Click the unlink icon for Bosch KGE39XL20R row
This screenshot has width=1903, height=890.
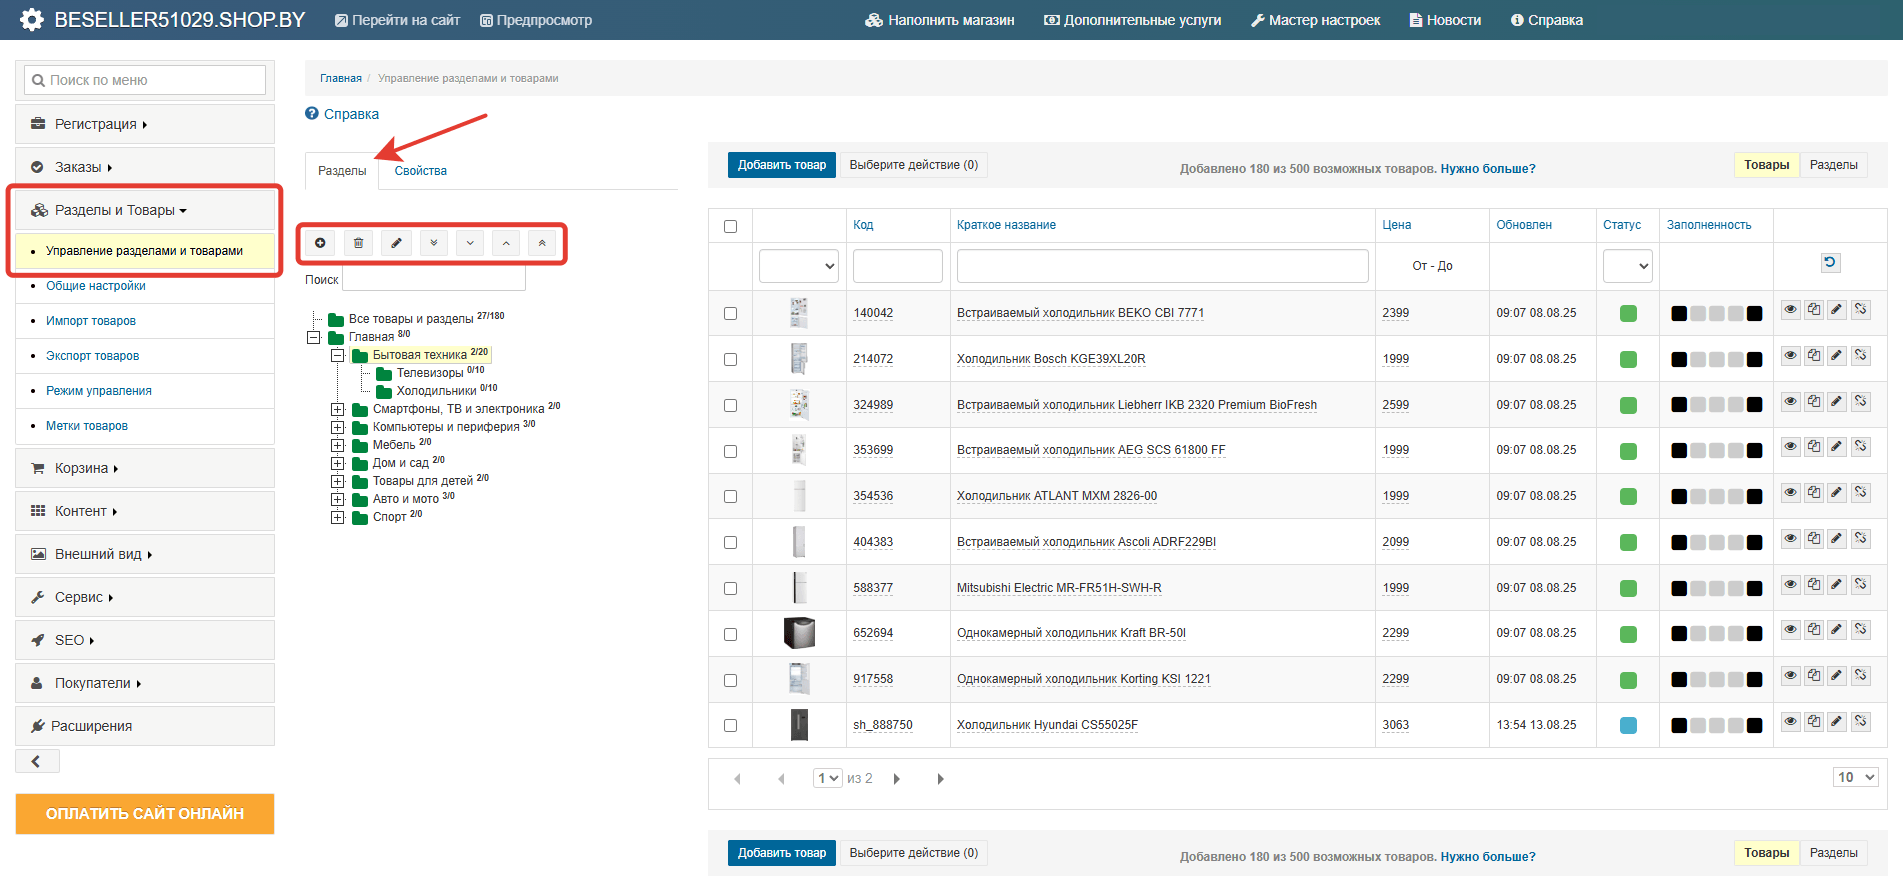(x=1861, y=356)
